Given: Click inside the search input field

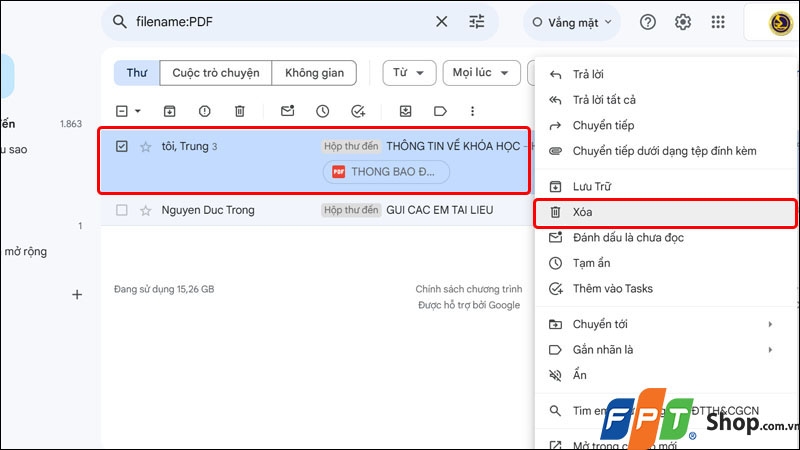Looking at the screenshot, I should click(x=281, y=22).
